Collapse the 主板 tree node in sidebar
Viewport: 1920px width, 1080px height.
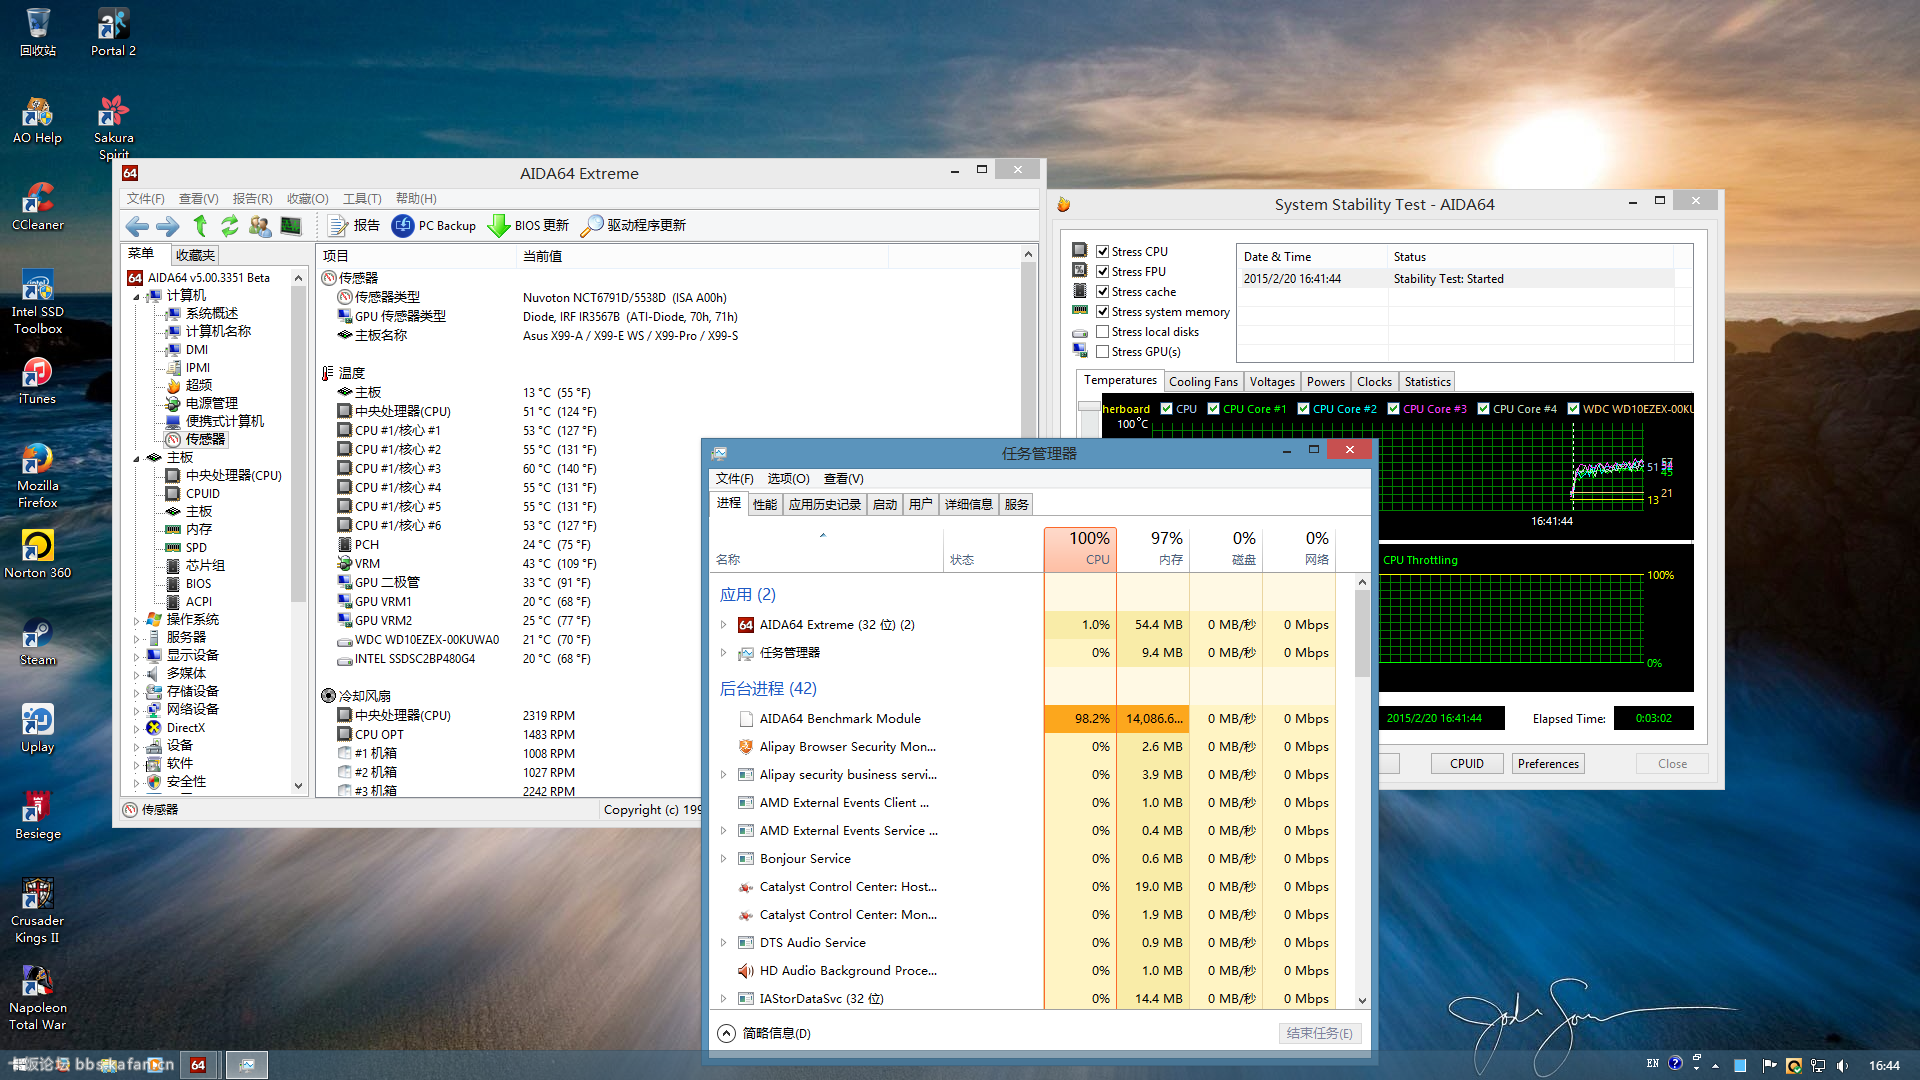coord(137,458)
